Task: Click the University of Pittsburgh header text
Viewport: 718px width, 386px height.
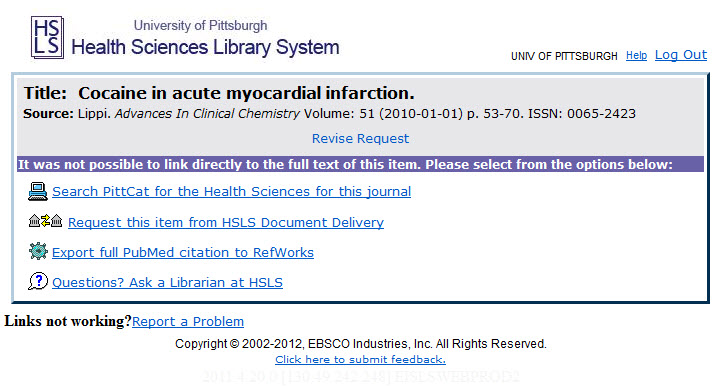Action: click(x=200, y=25)
